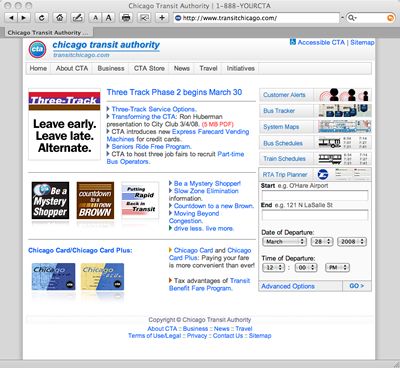Click the pencil edit toolbar icon
This screenshot has height=368, width=400.
(78, 18)
